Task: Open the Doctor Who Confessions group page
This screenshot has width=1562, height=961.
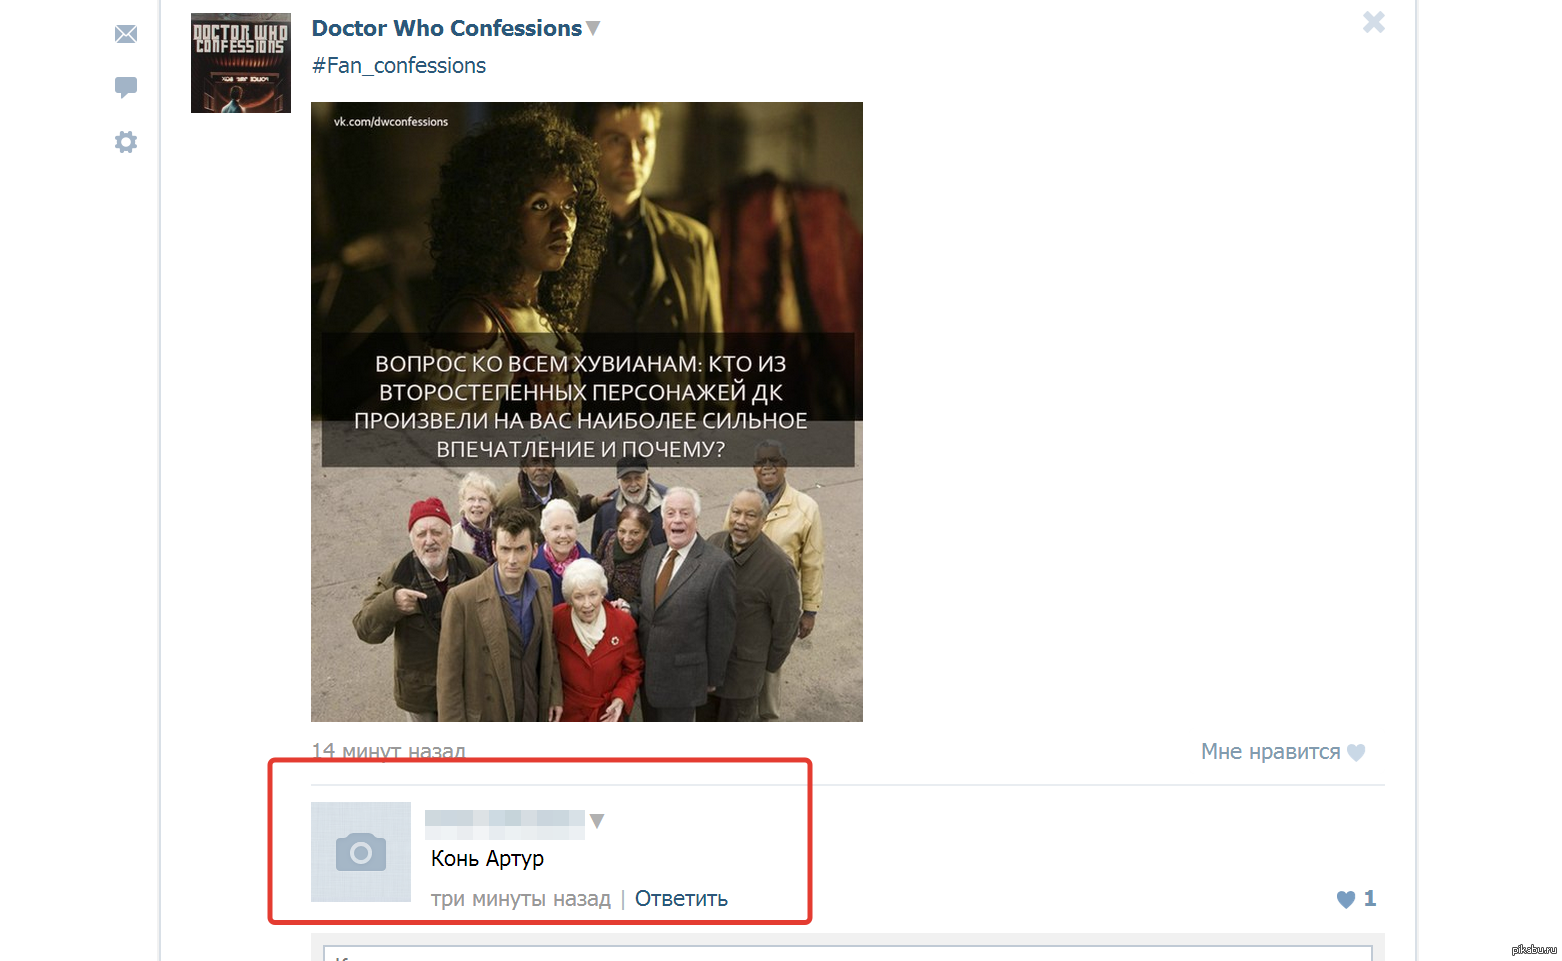Action: (x=446, y=29)
